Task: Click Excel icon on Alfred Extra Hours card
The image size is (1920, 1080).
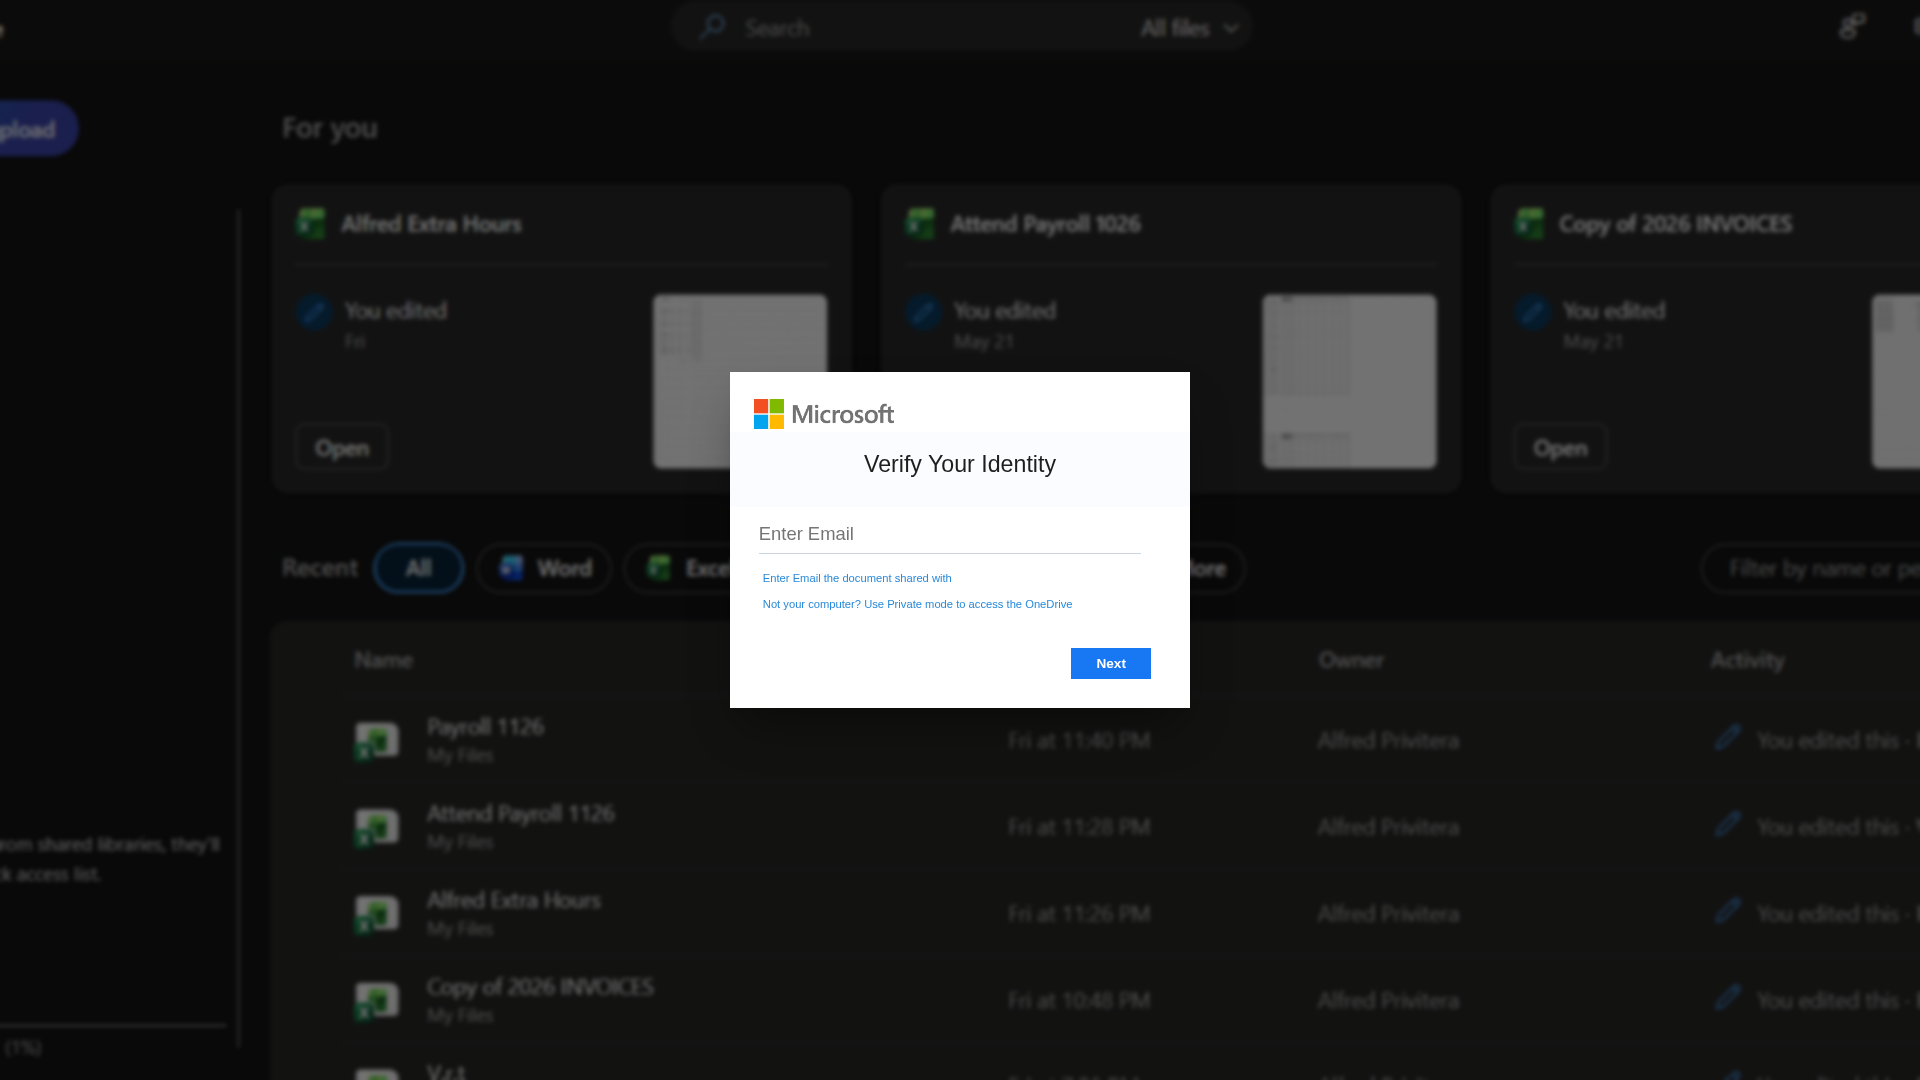Action: pyautogui.click(x=311, y=223)
